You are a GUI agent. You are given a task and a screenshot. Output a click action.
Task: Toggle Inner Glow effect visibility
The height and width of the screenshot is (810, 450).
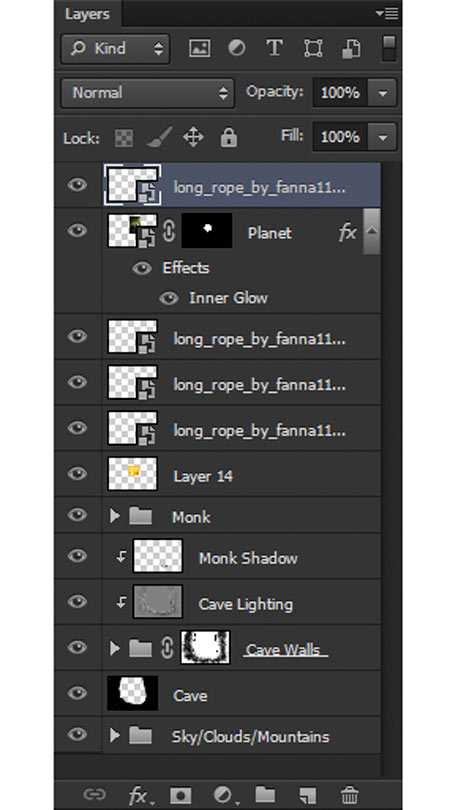(x=169, y=298)
